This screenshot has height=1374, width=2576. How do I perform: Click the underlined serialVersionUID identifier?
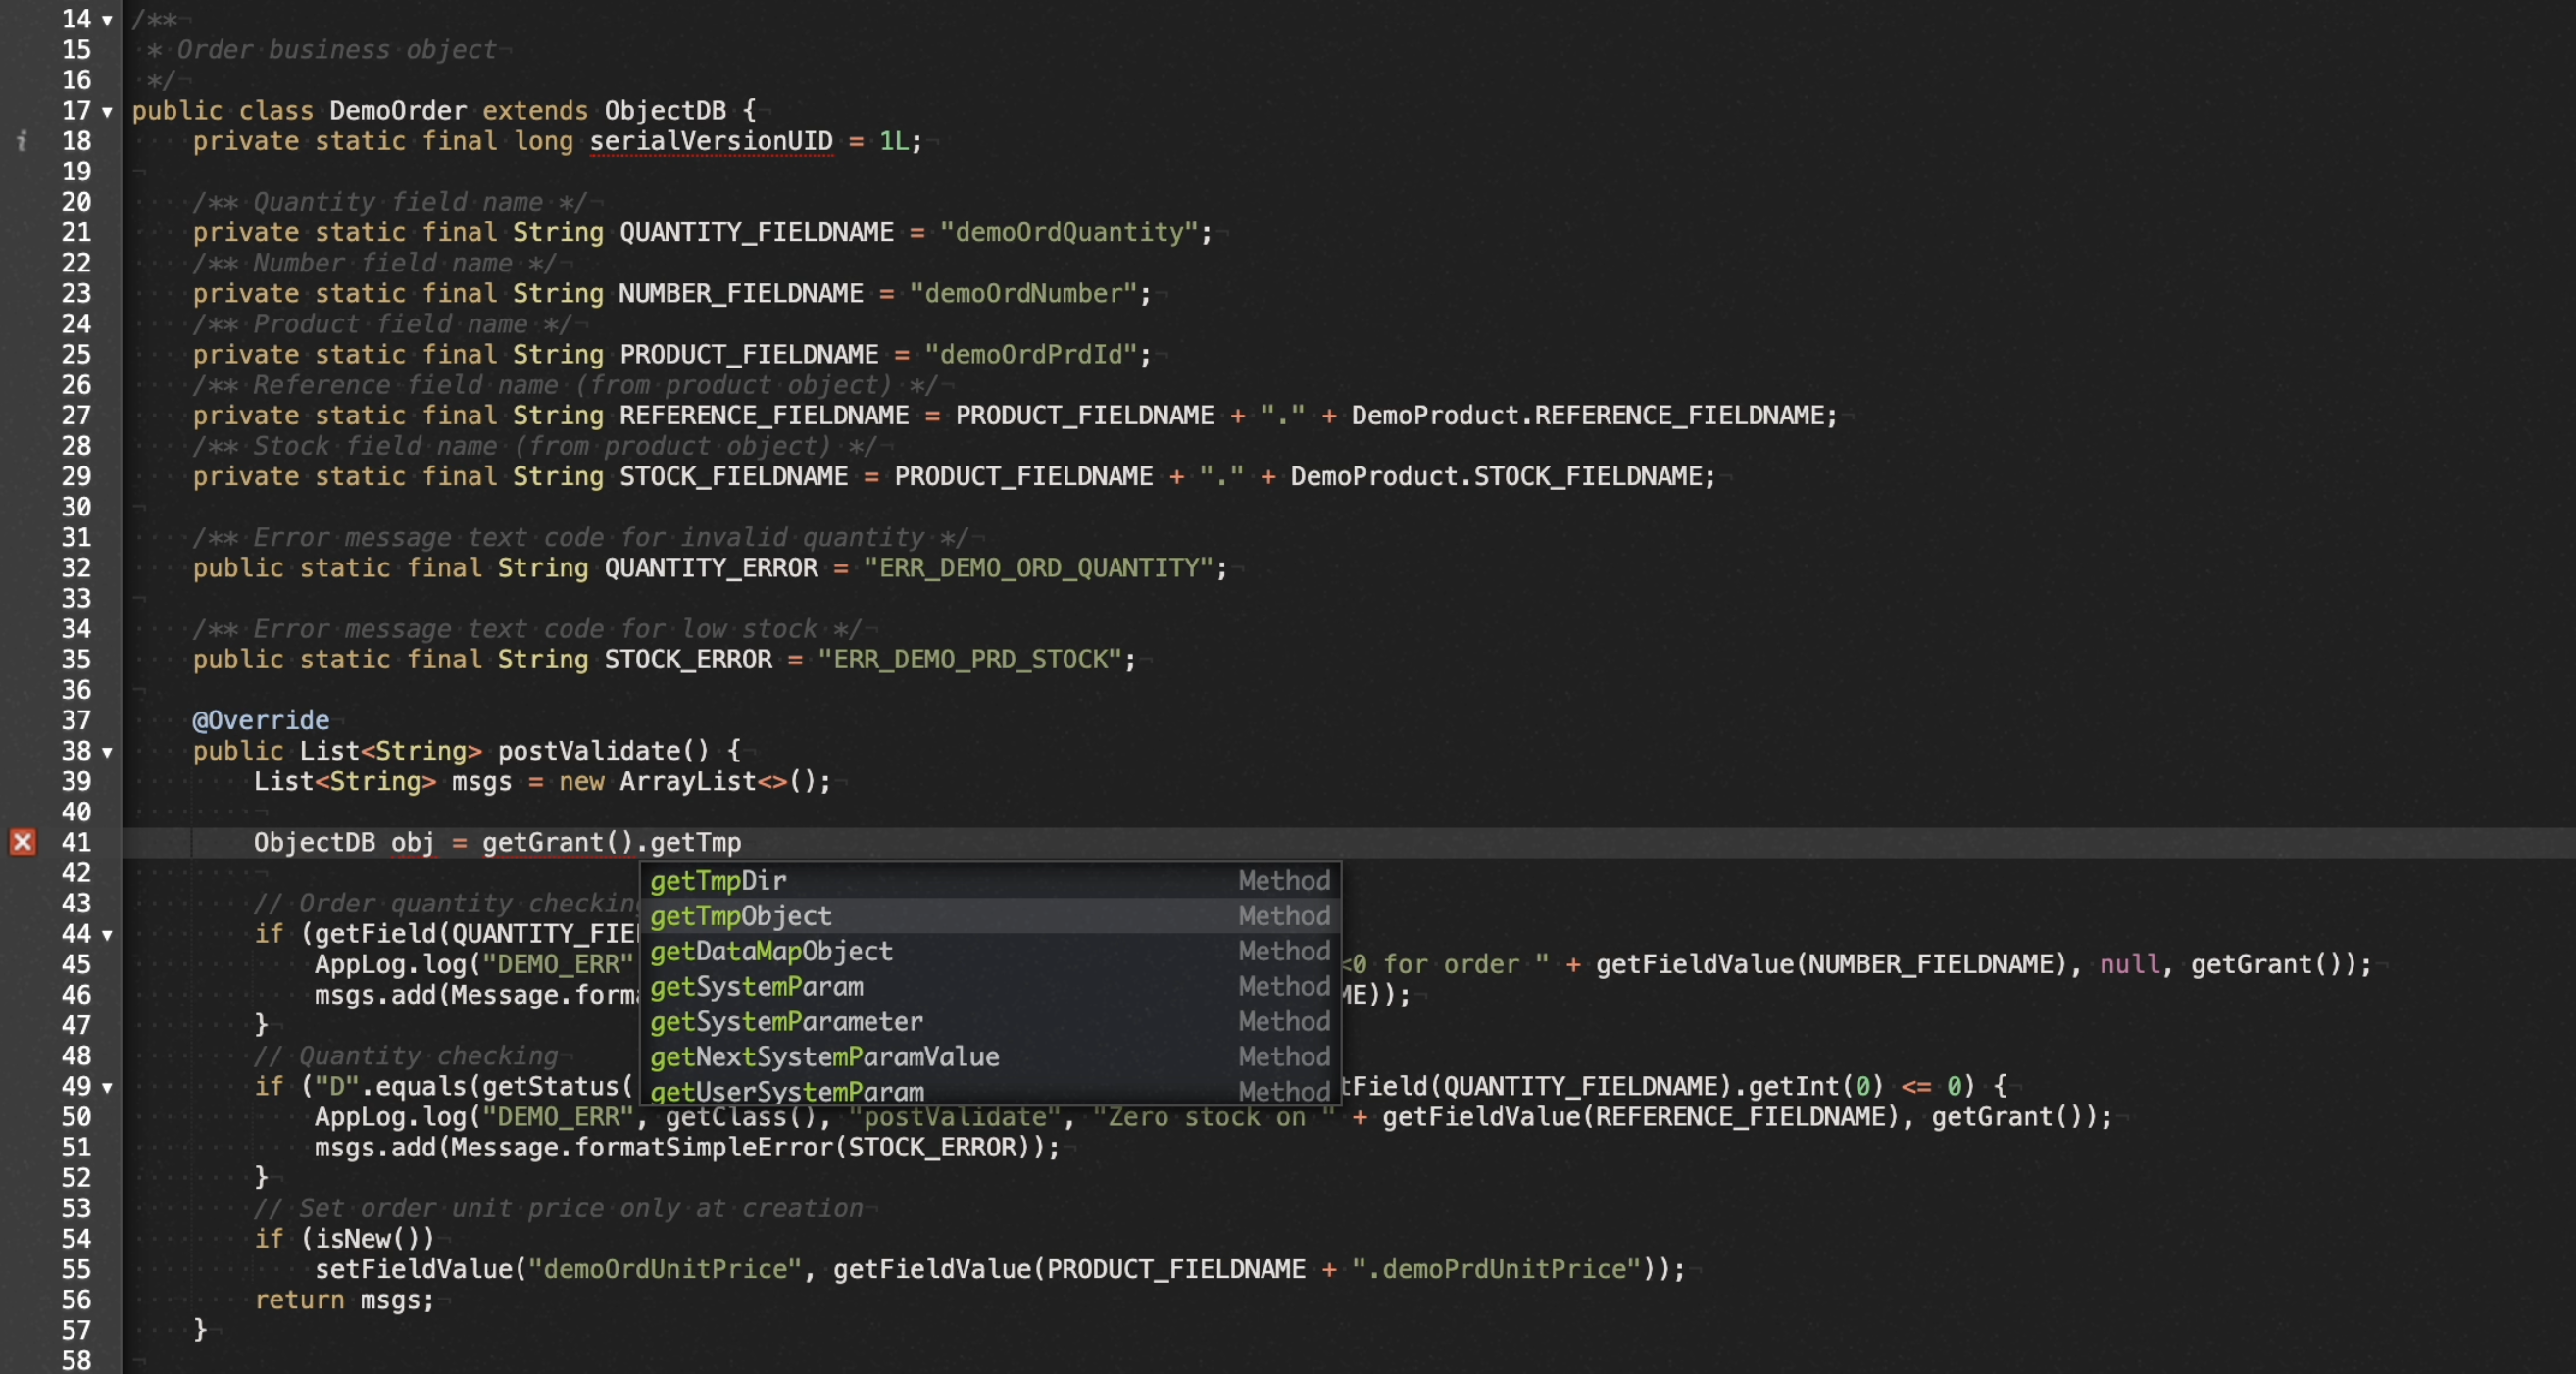click(x=710, y=141)
